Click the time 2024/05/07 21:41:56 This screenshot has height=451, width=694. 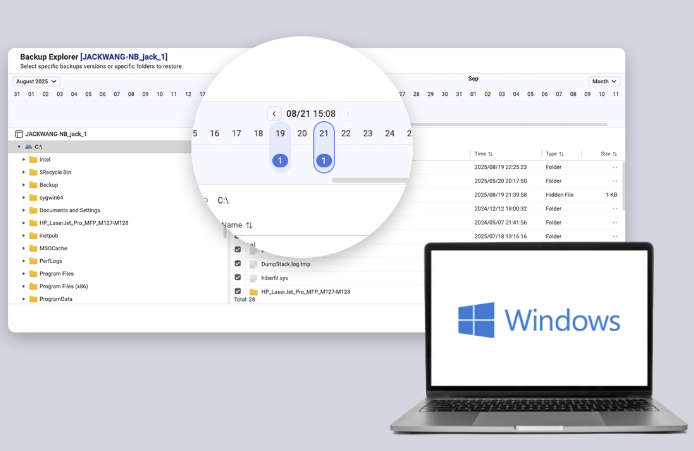click(x=501, y=223)
